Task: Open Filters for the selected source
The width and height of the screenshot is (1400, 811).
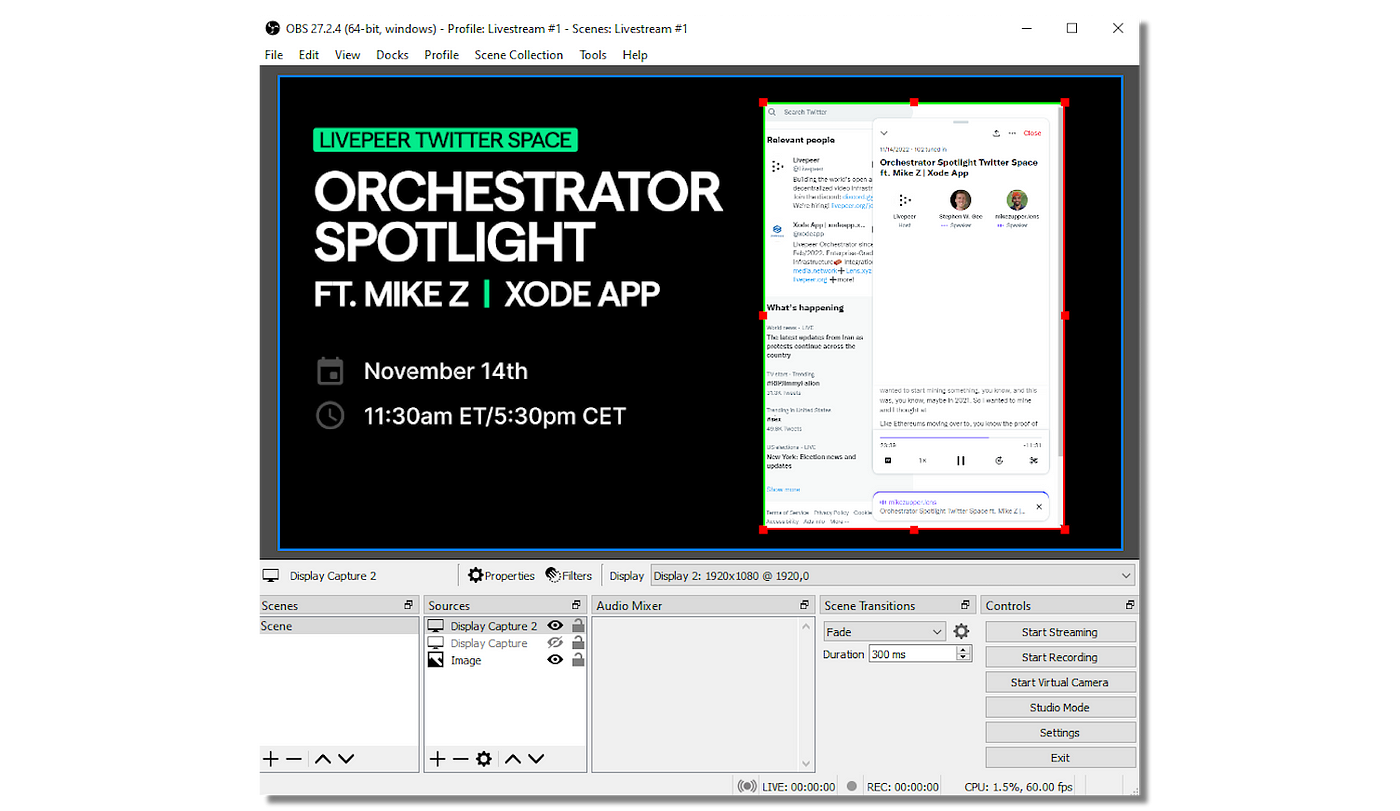Action: coord(568,575)
